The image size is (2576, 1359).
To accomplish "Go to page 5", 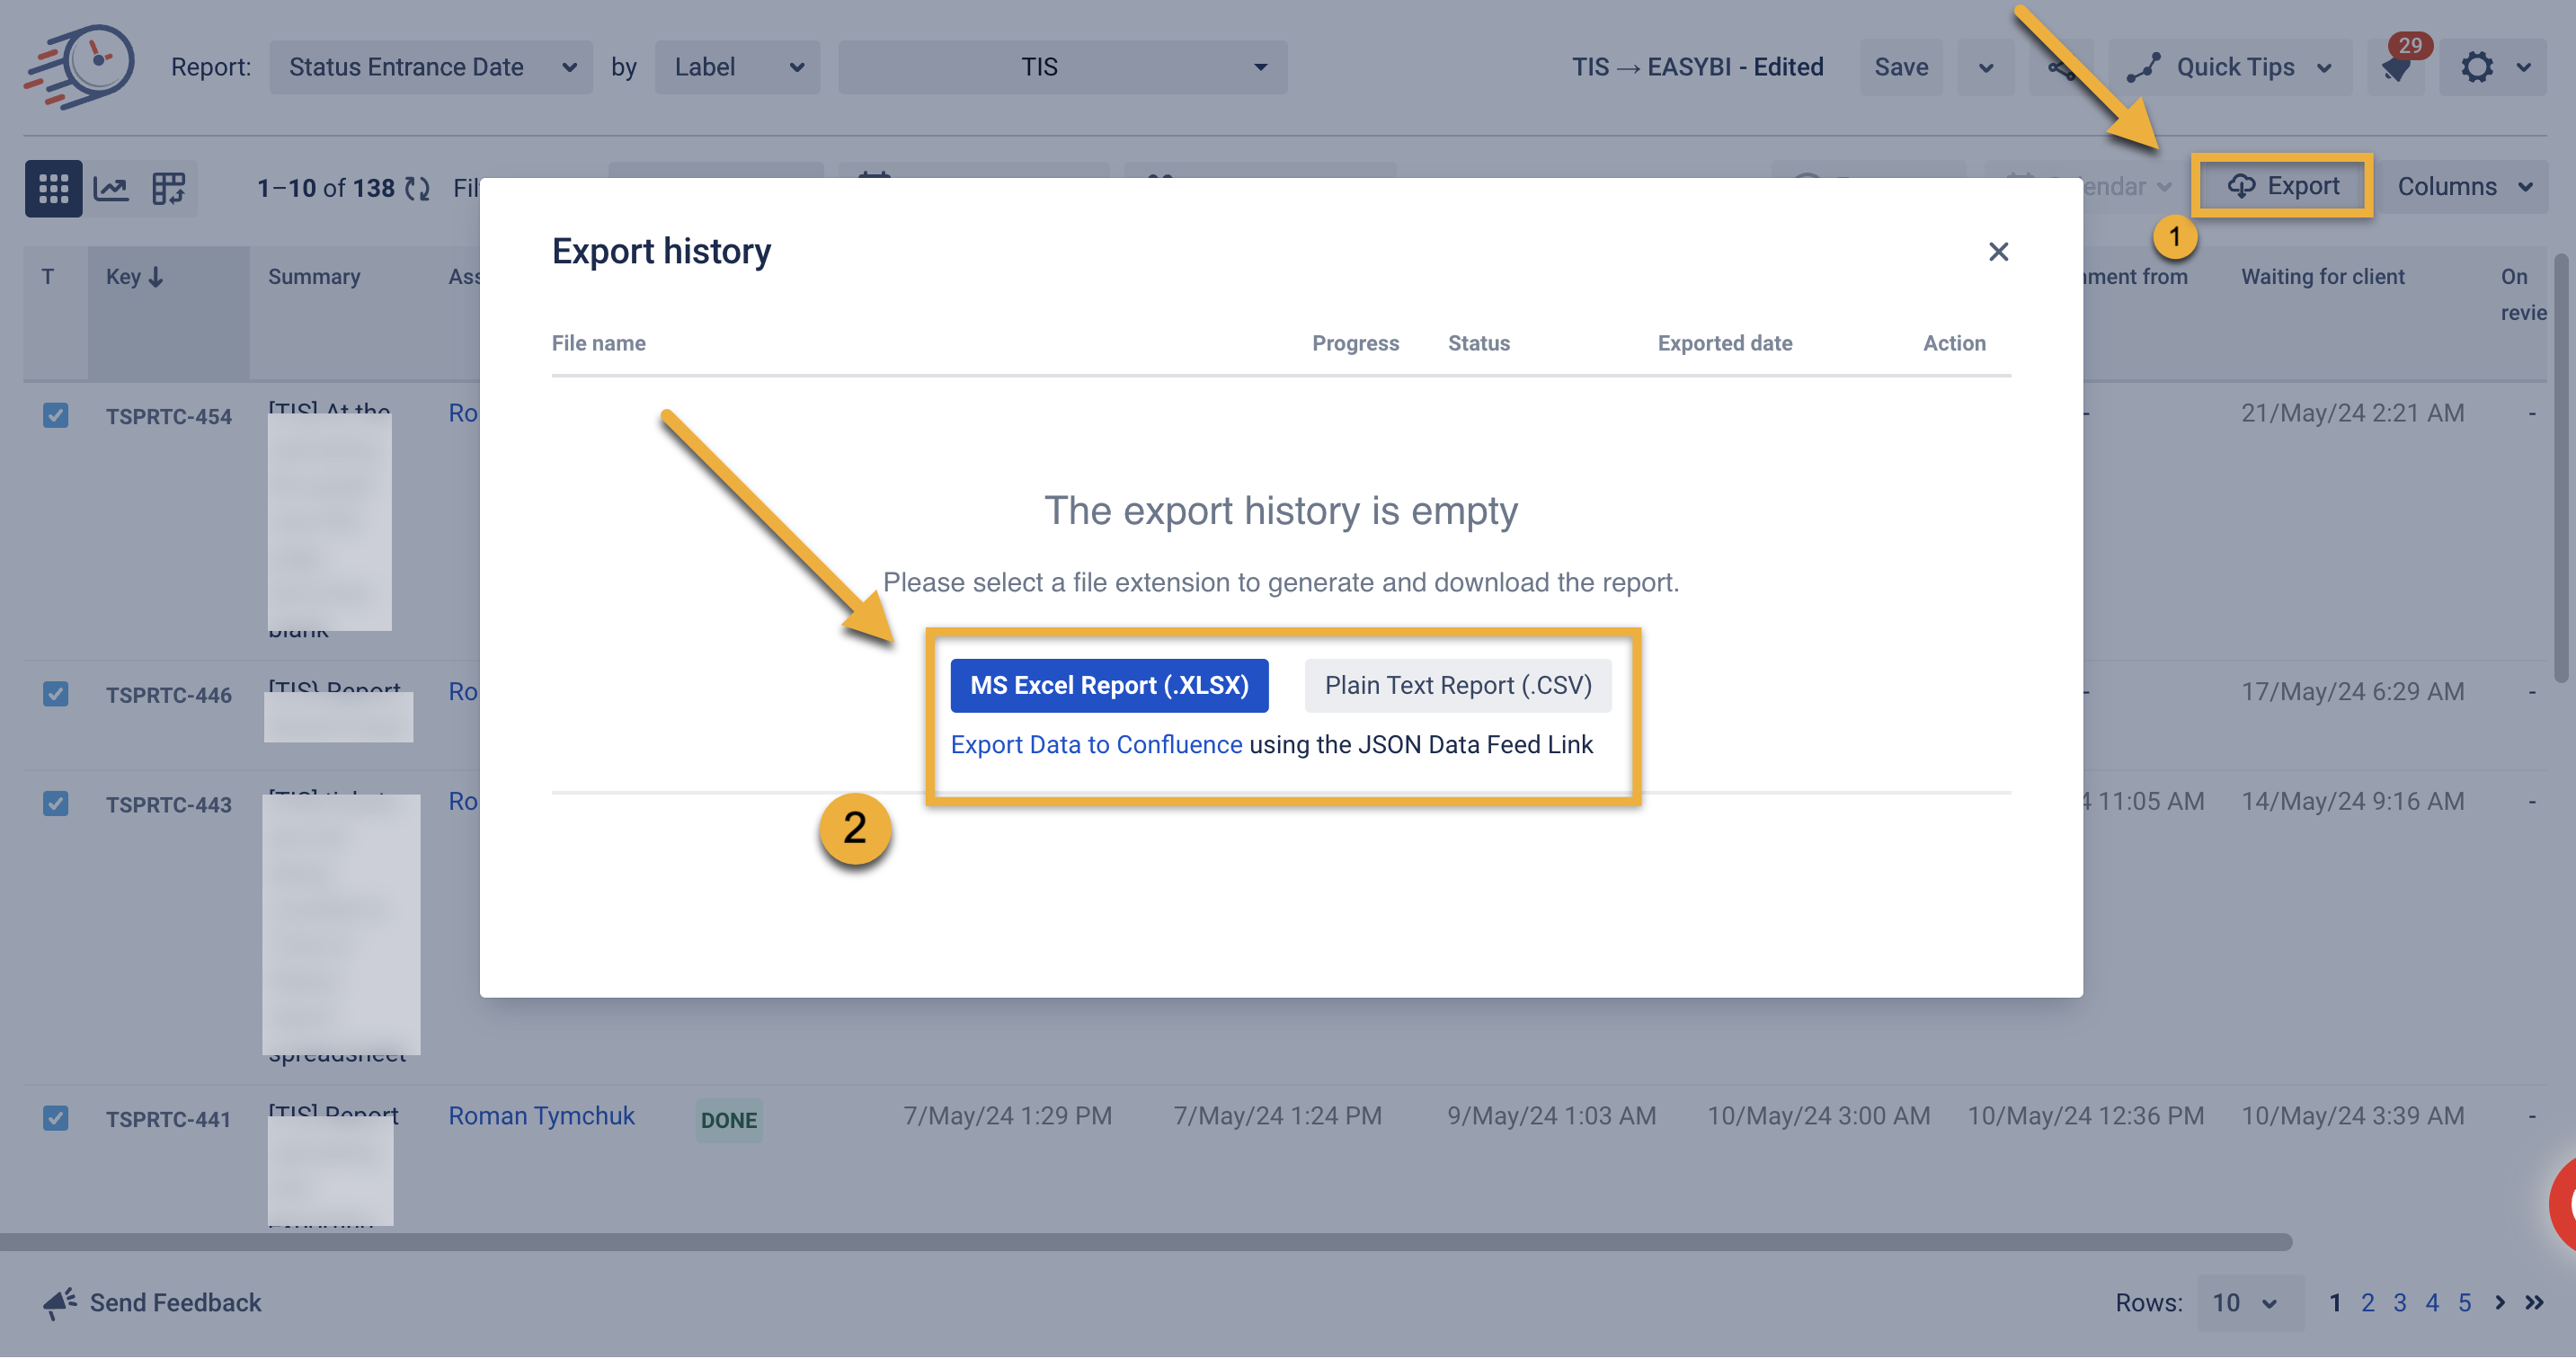I will 2465,1303.
